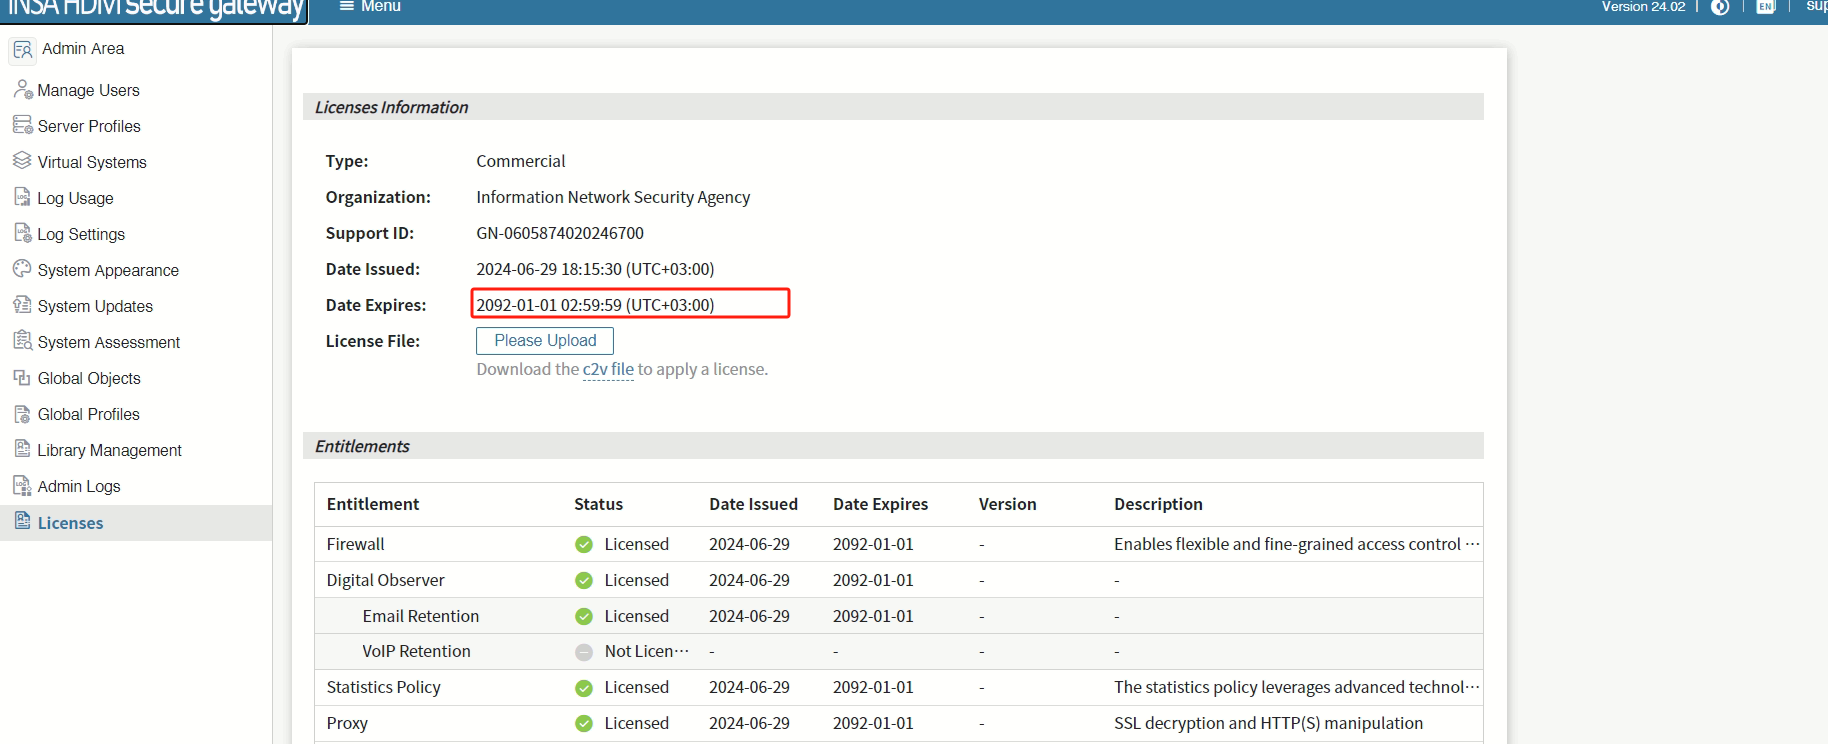
Task: Download the c2v file link
Action: coord(608,369)
